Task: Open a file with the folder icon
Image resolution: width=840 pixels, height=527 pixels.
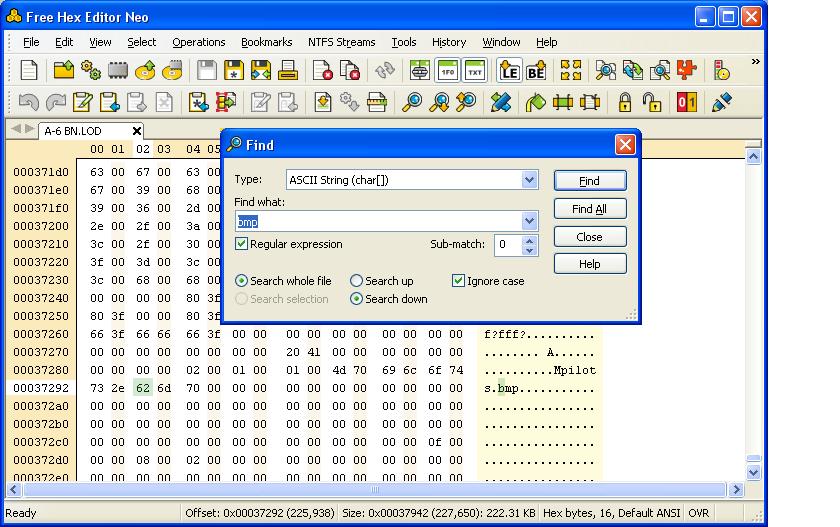Action: pos(64,70)
